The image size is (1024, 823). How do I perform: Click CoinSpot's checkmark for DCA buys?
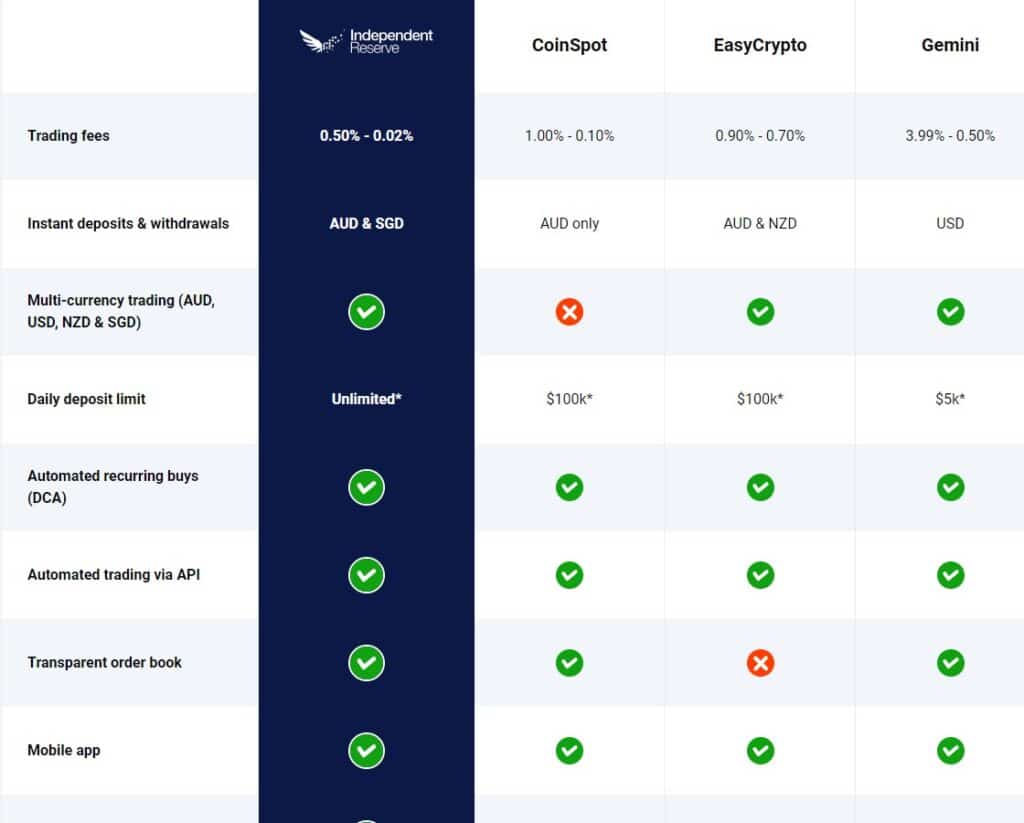point(570,487)
